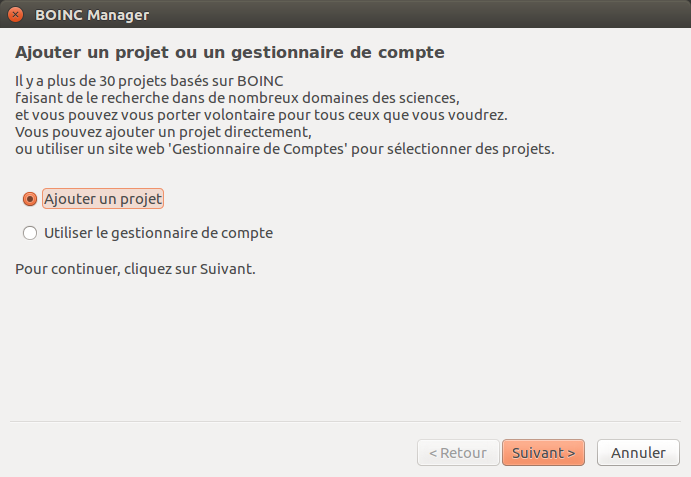Click the 'Pour continuer, cliquez sur Suivant' text
The height and width of the screenshot is (477, 691).
pyautogui.click(x=135, y=269)
